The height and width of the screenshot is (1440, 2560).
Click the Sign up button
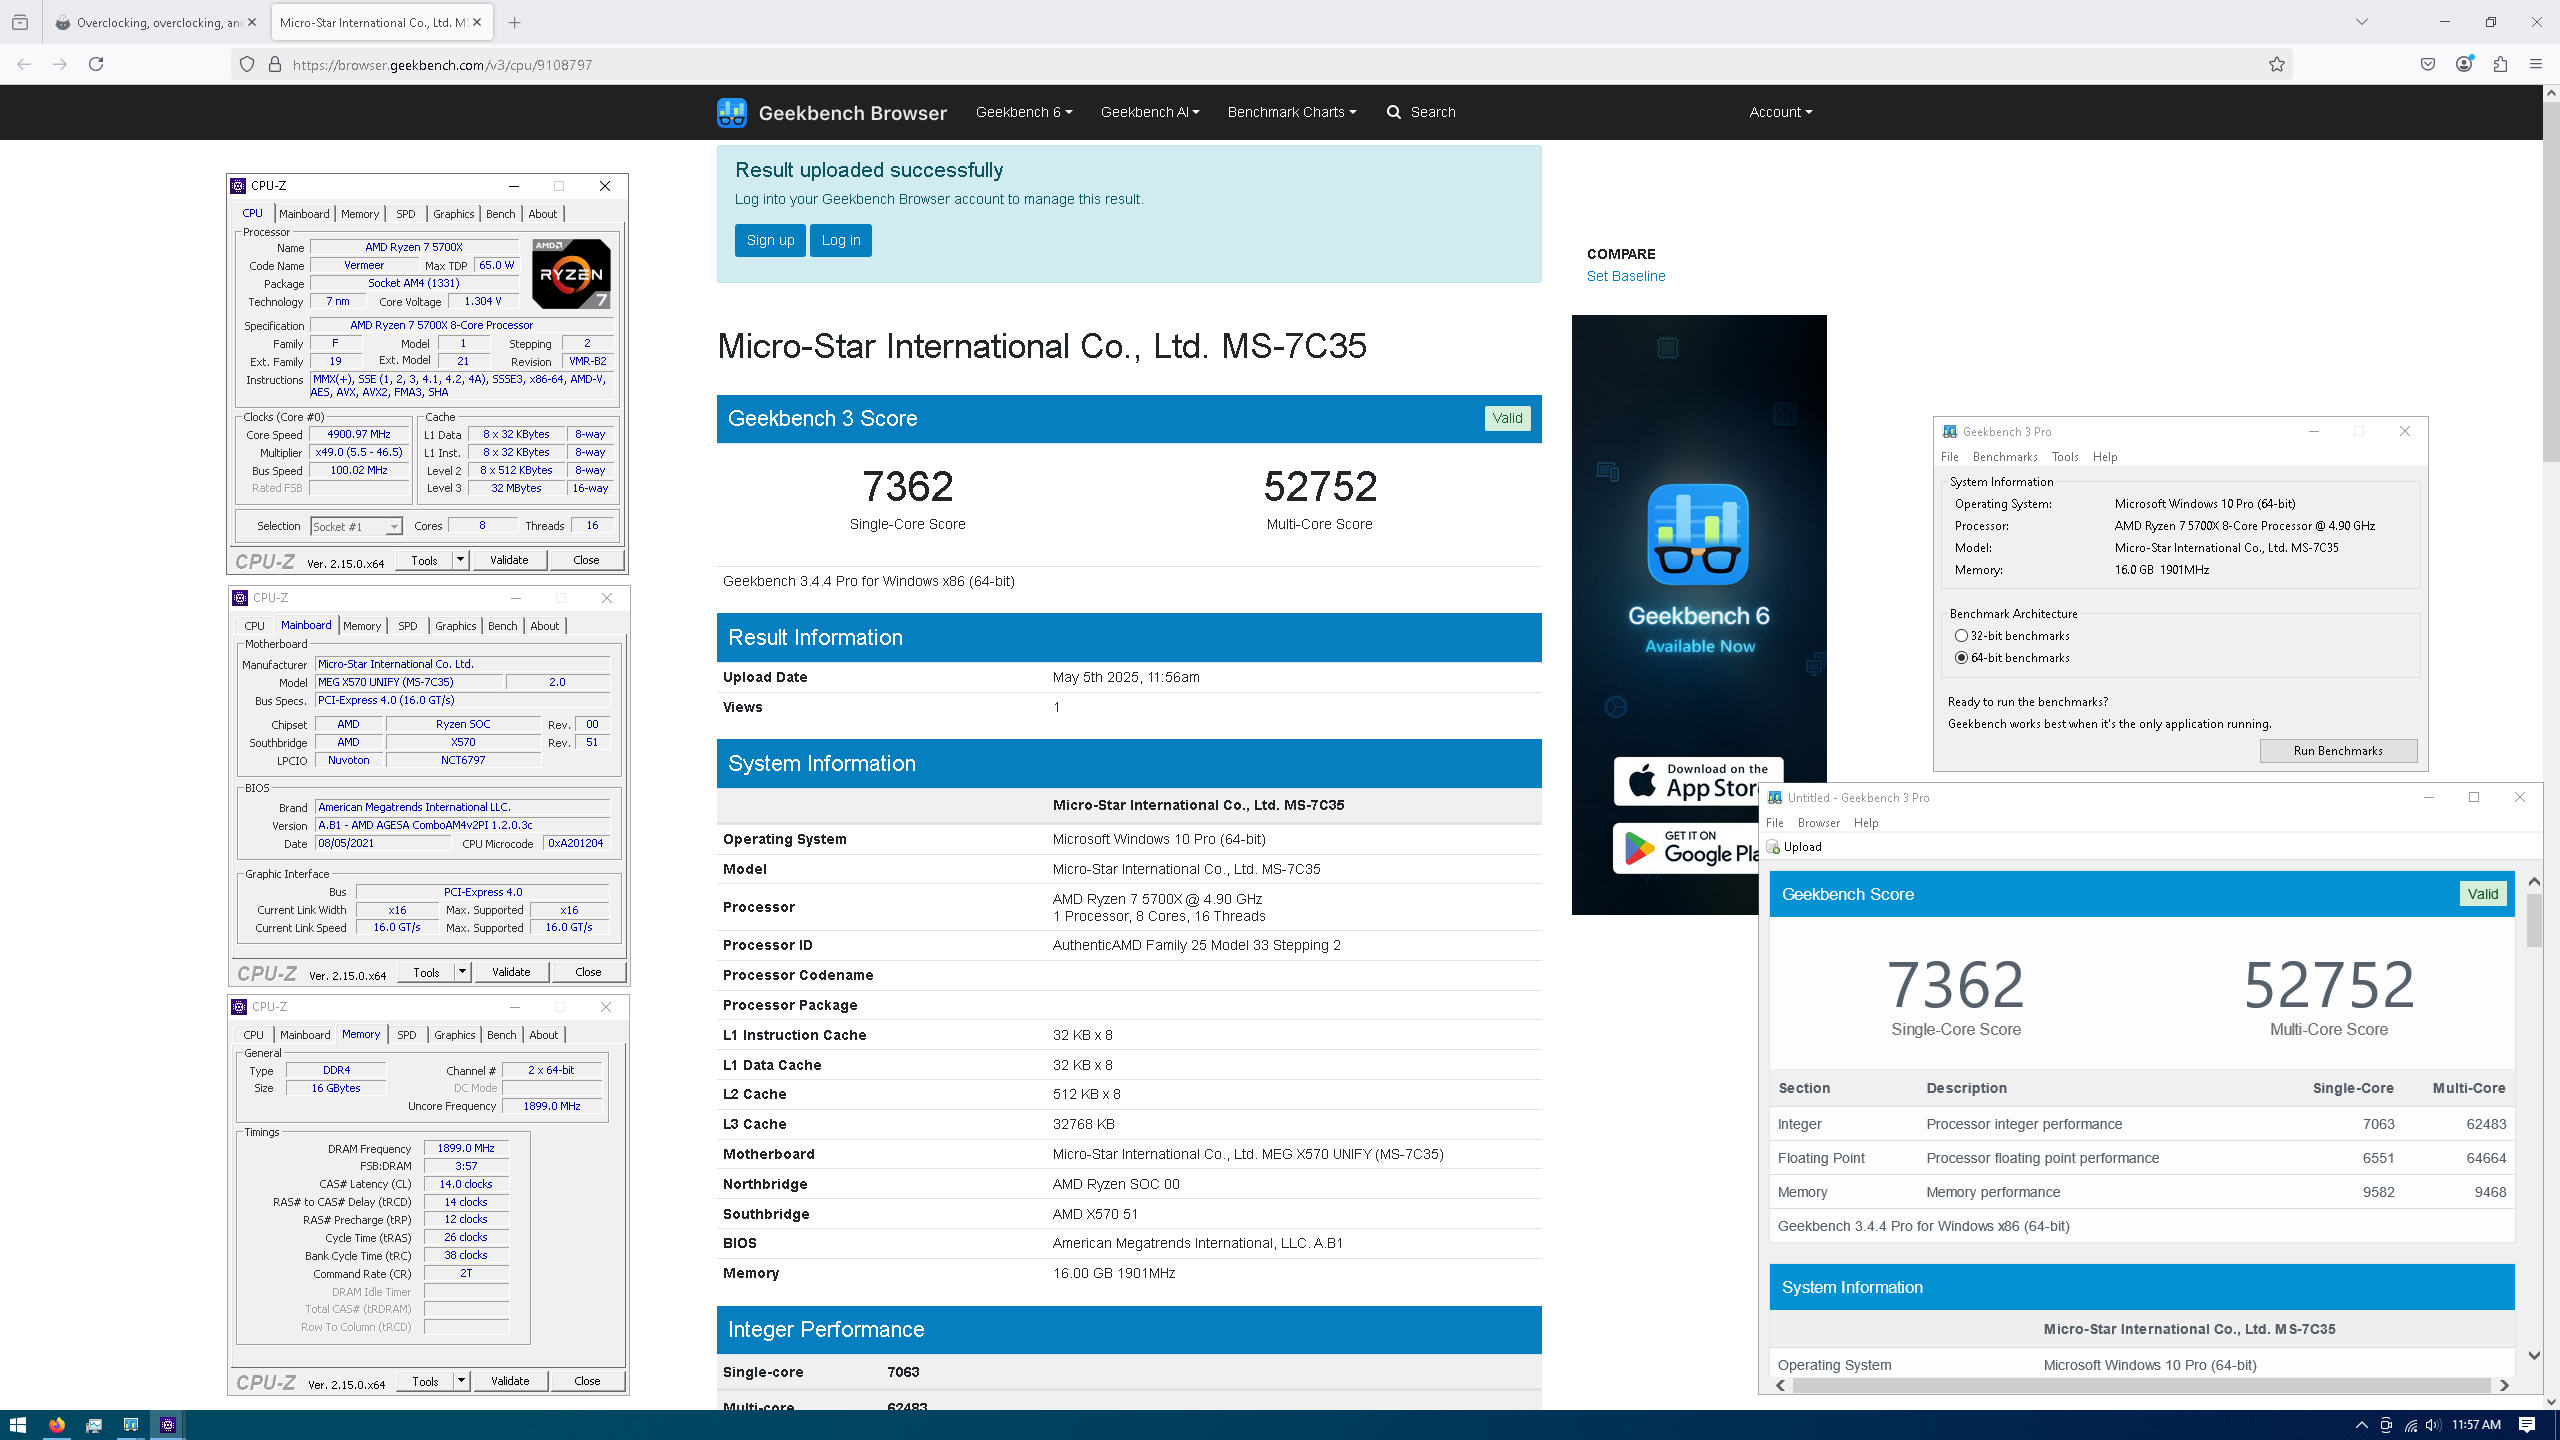770,240
